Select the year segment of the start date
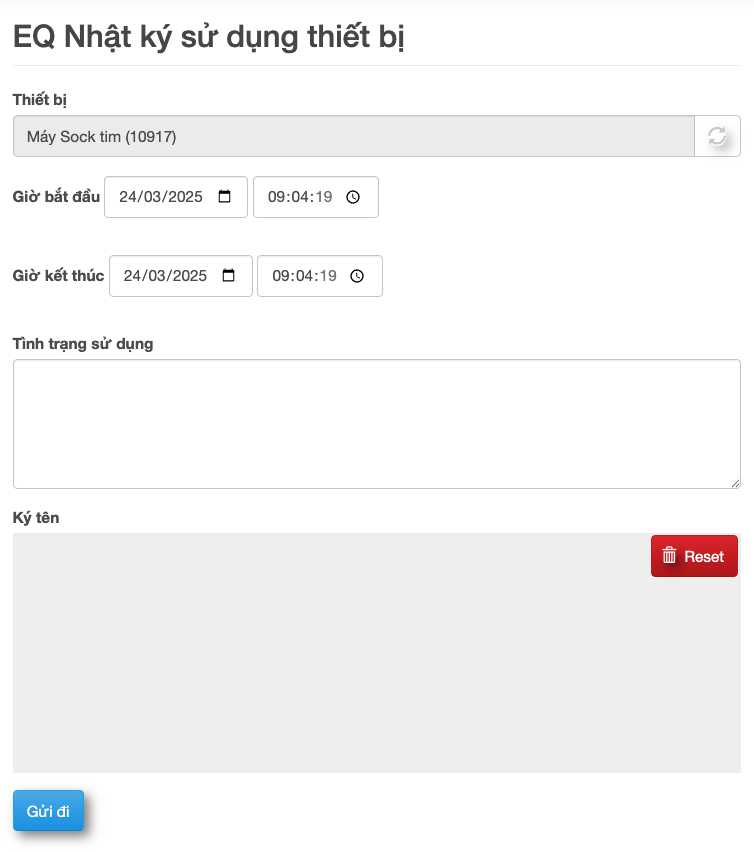Image resolution: width=754 pixels, height=852 pixels. 185,197
